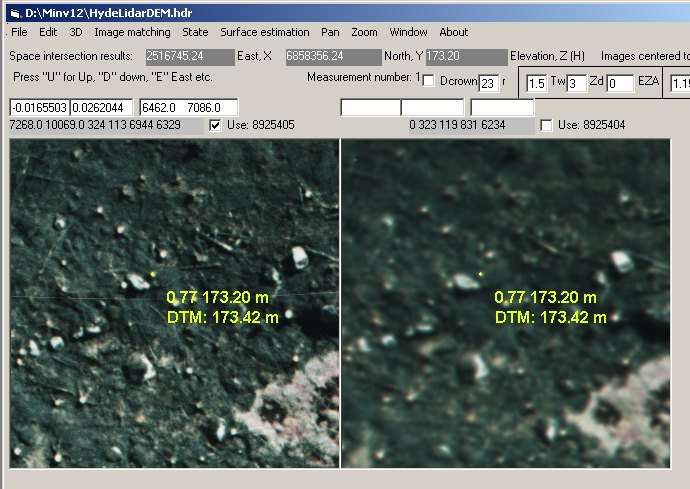This screenshot has height=489, width=690.
Task: Uncheck the Use: 8925405 checkbox
Action: 215,126
